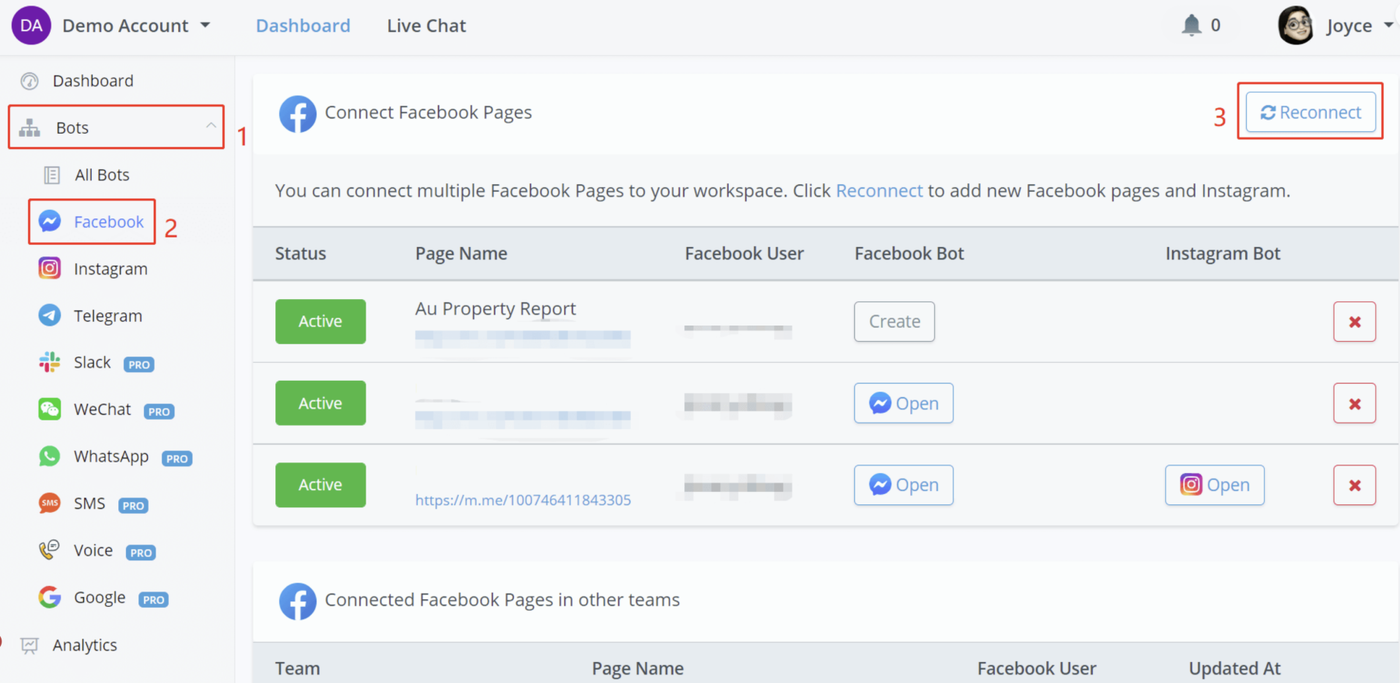Open the Google channel entry

99,598
